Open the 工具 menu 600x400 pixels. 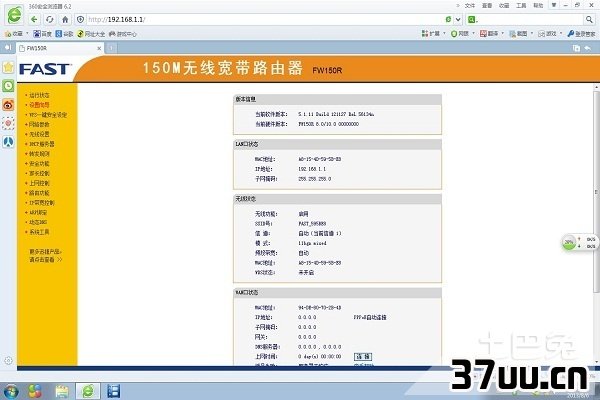[x=521, y=5]
